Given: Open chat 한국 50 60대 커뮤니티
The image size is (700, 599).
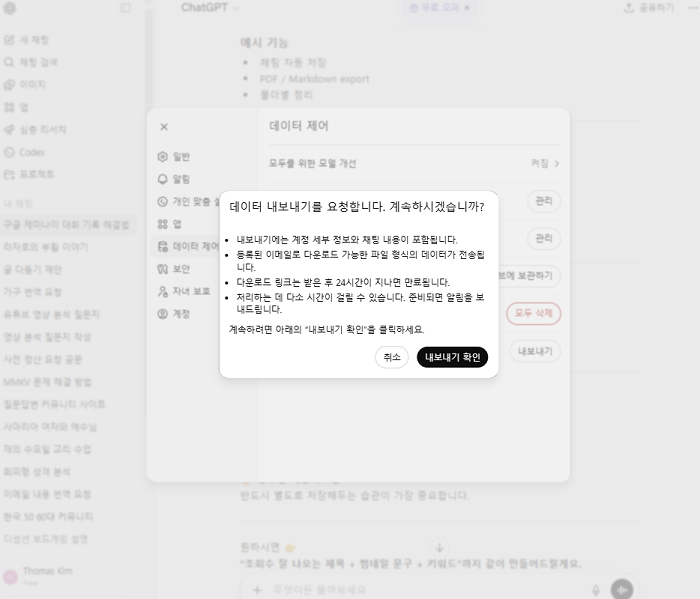Looking at the screenshot, I should 69,517.
